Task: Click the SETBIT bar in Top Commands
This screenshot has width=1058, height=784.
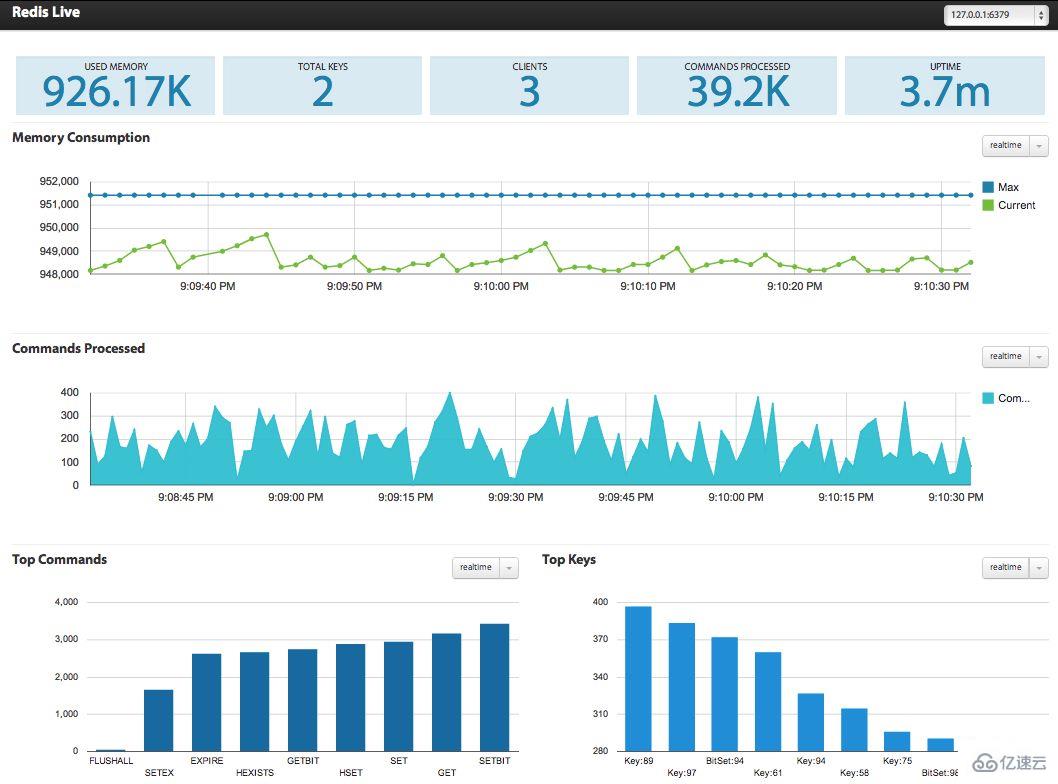Action: click(495, 688)
